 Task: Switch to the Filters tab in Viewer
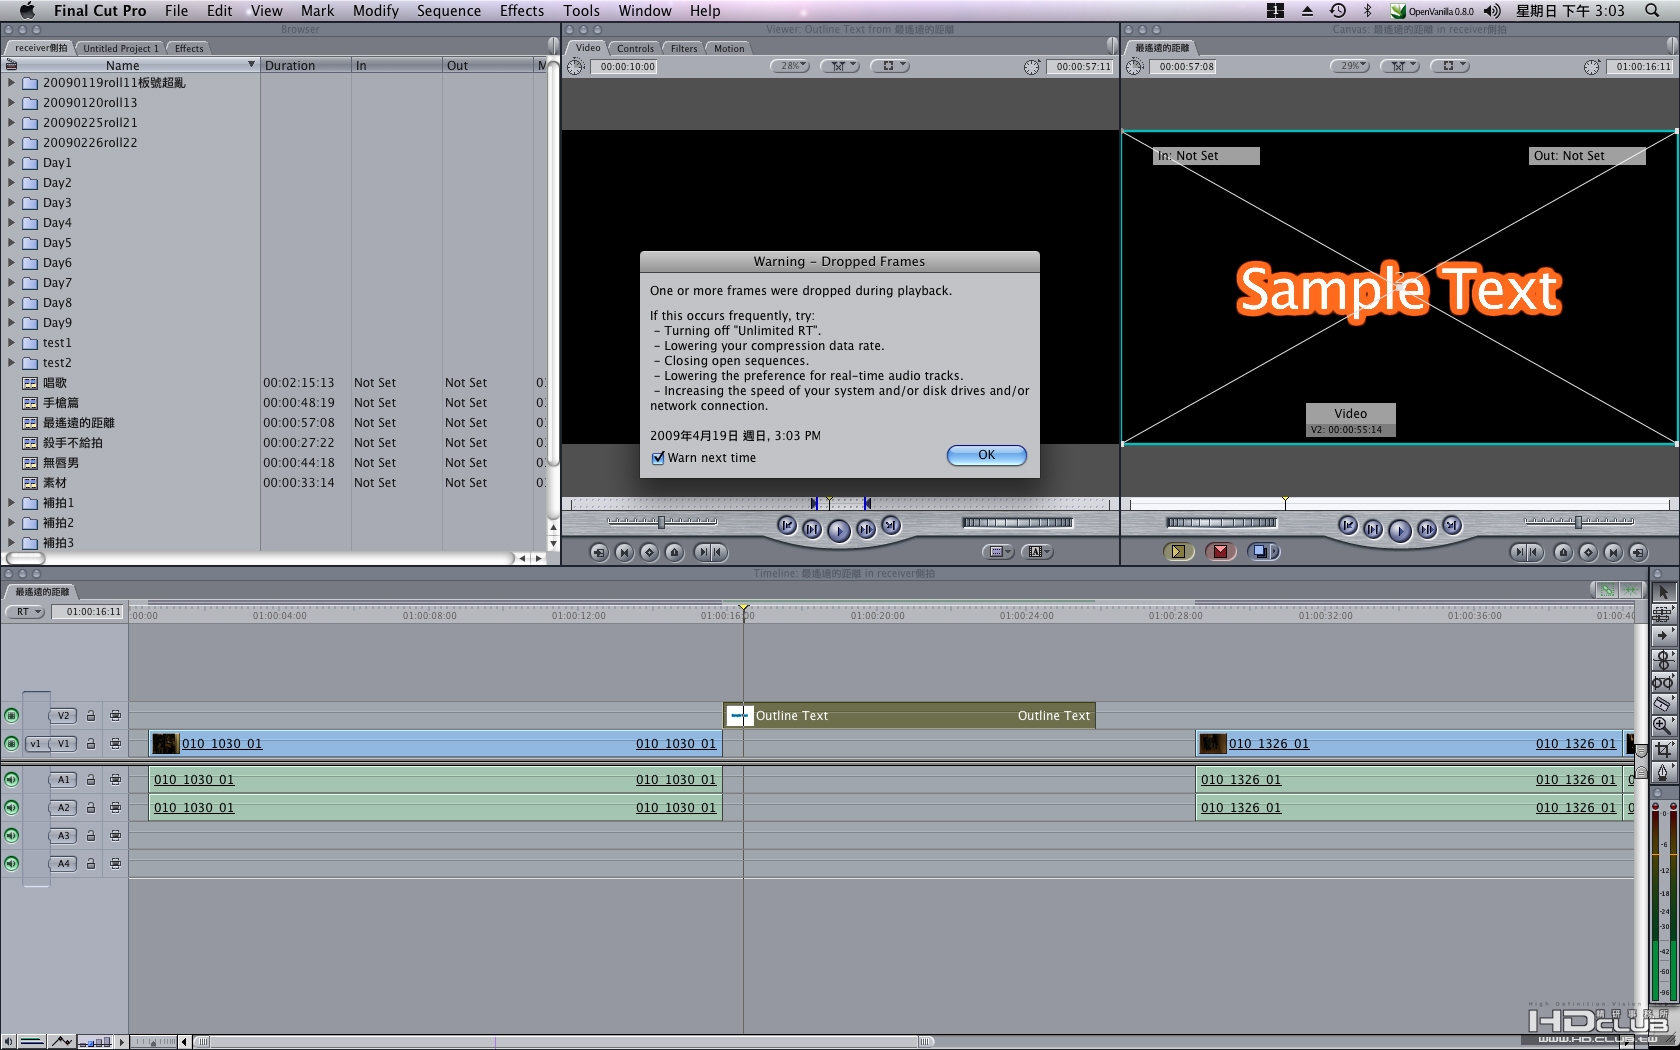tap(684, 48)
